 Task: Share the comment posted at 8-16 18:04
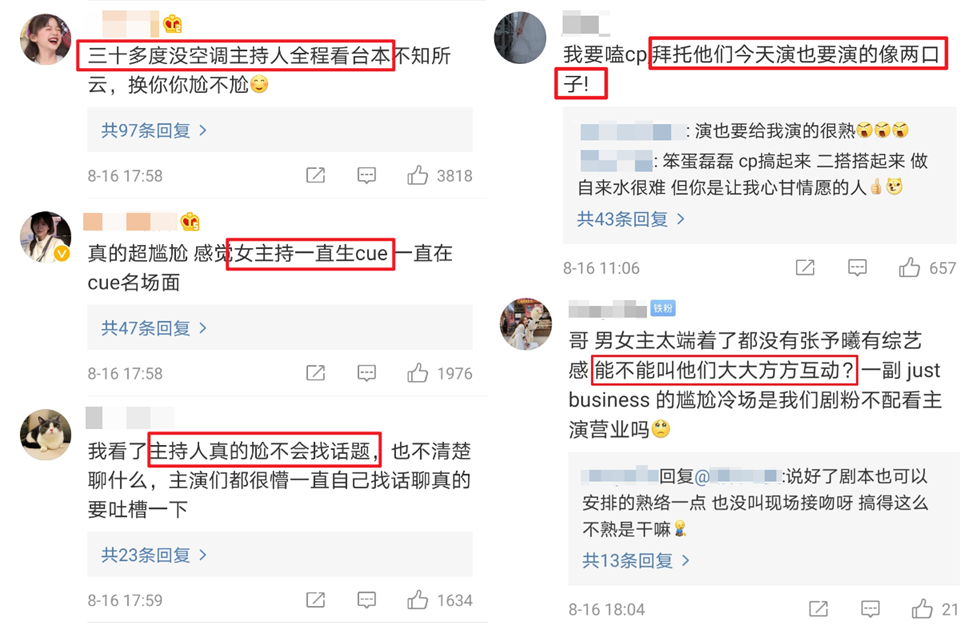click(x=818, y=608)
